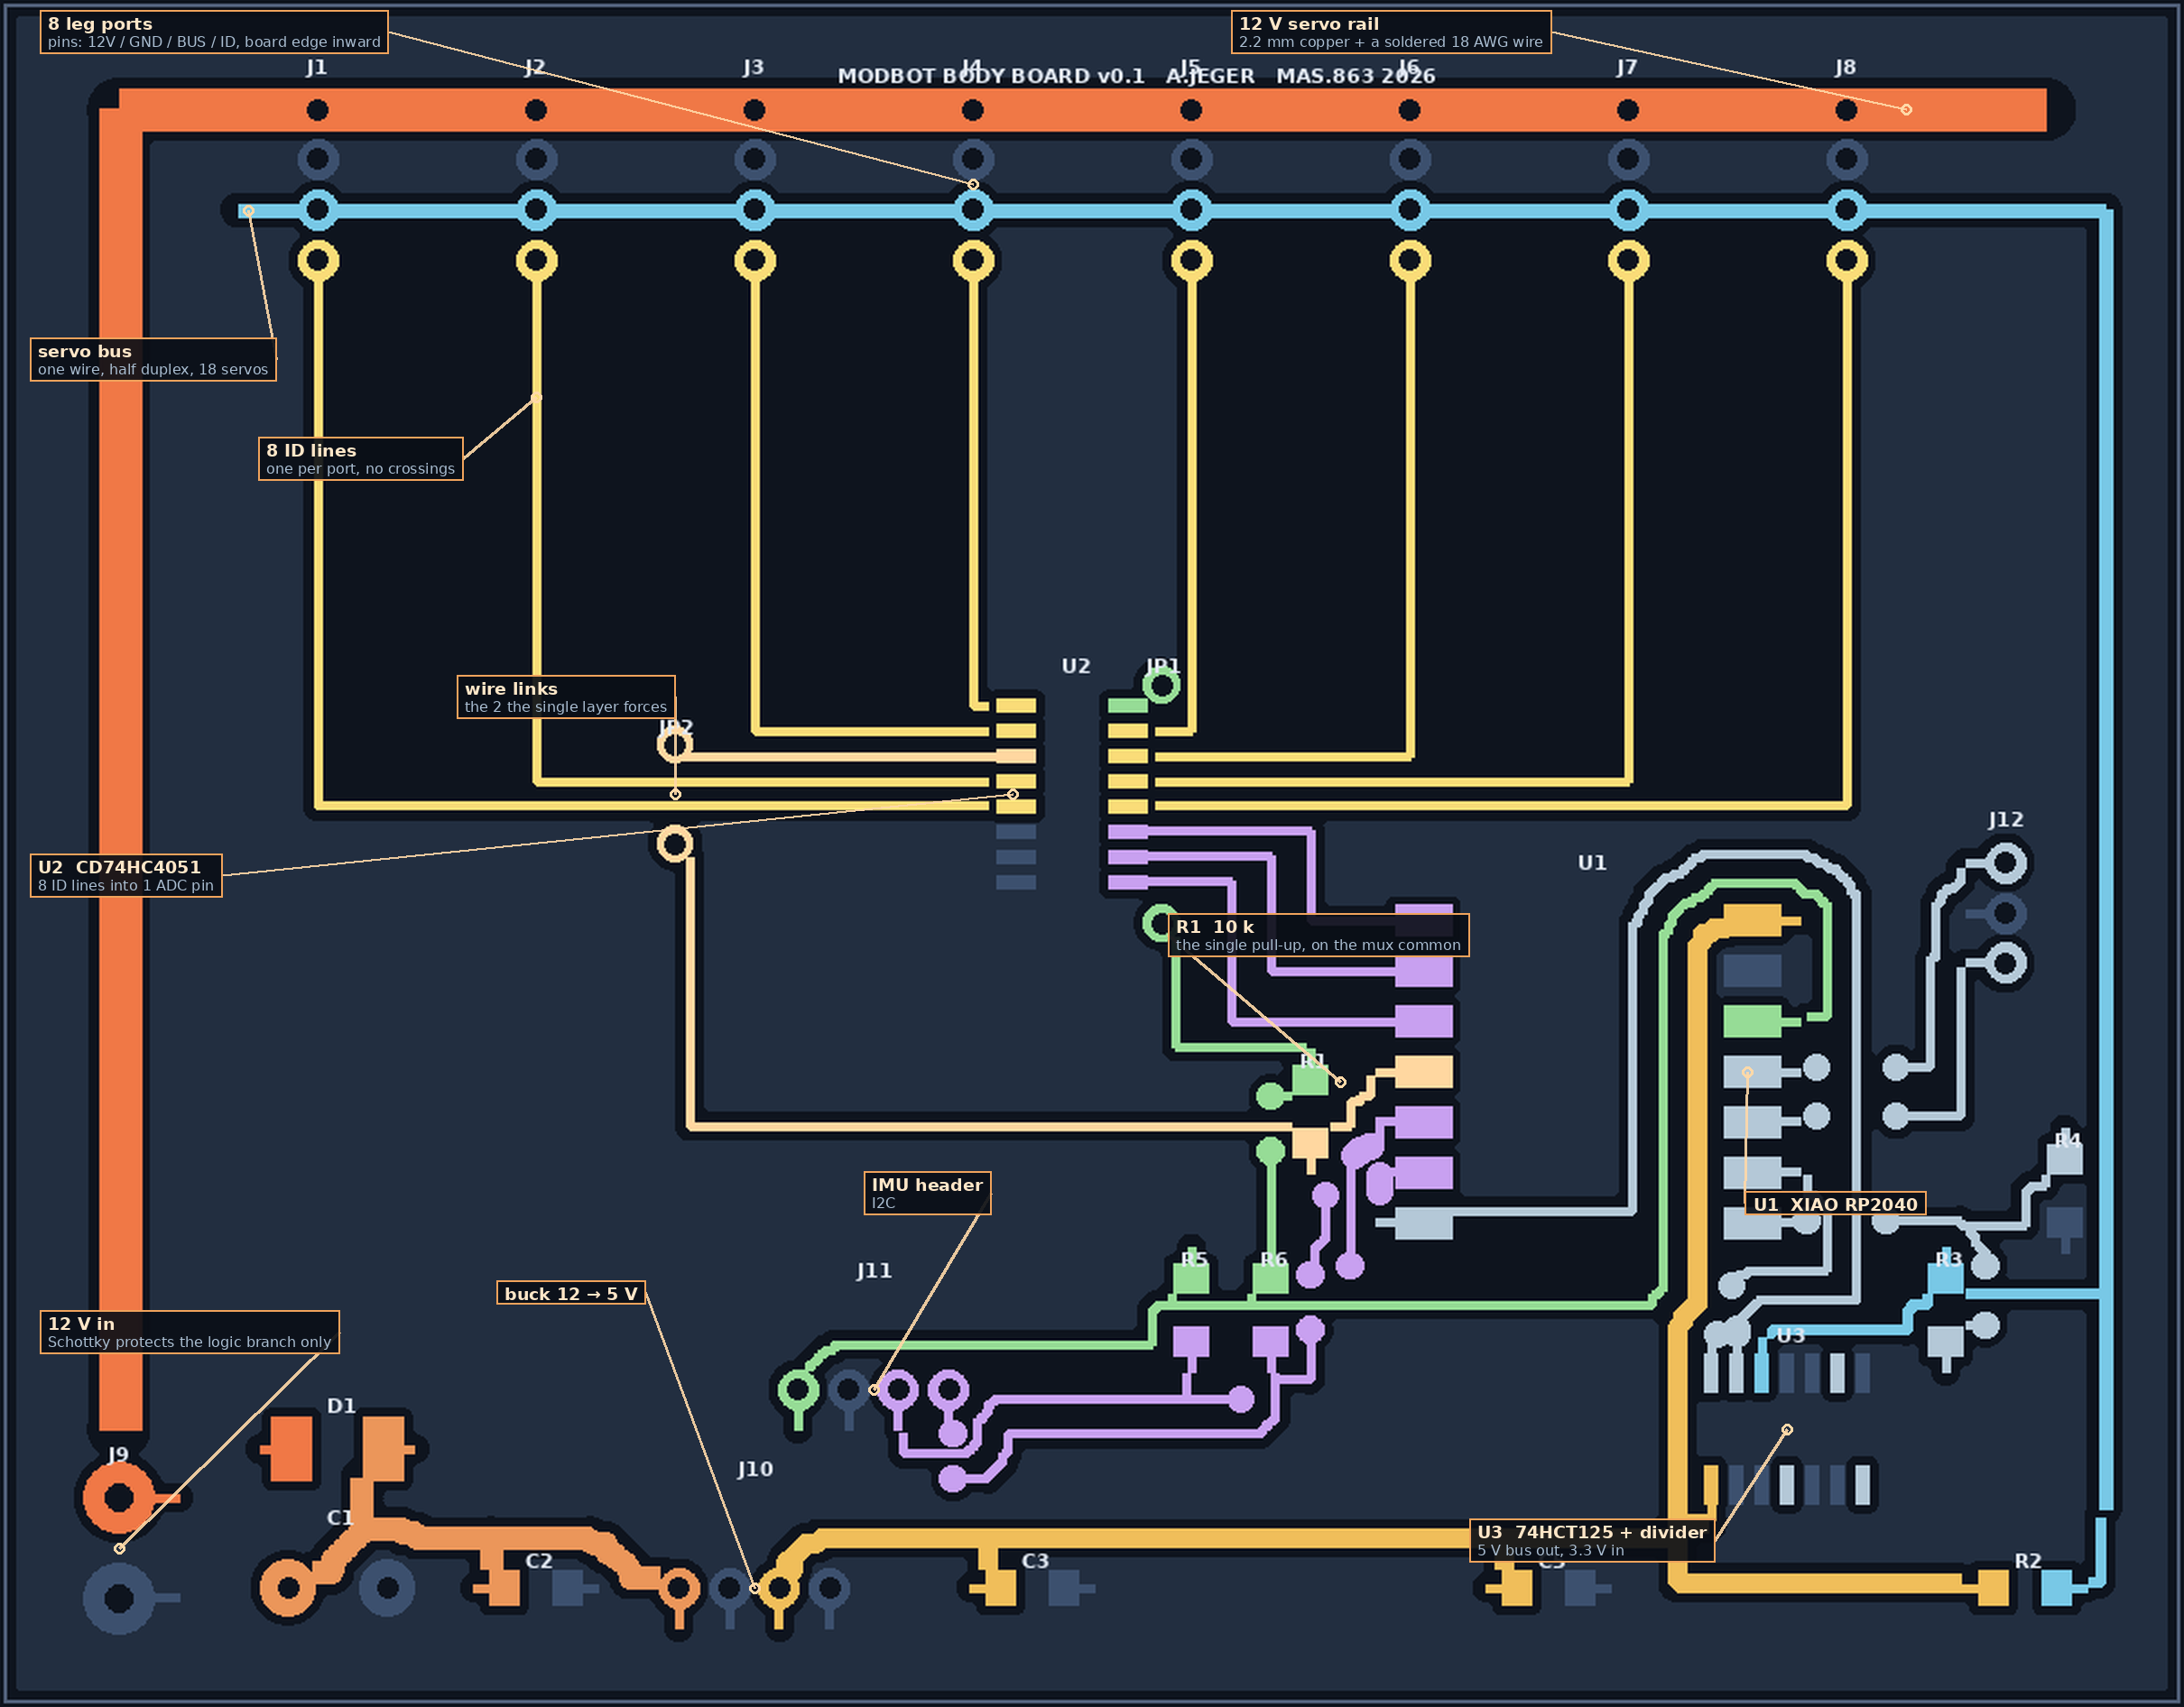
Task: Select the 'IMU header' I2C label
Action: (x=927, y=1193)
